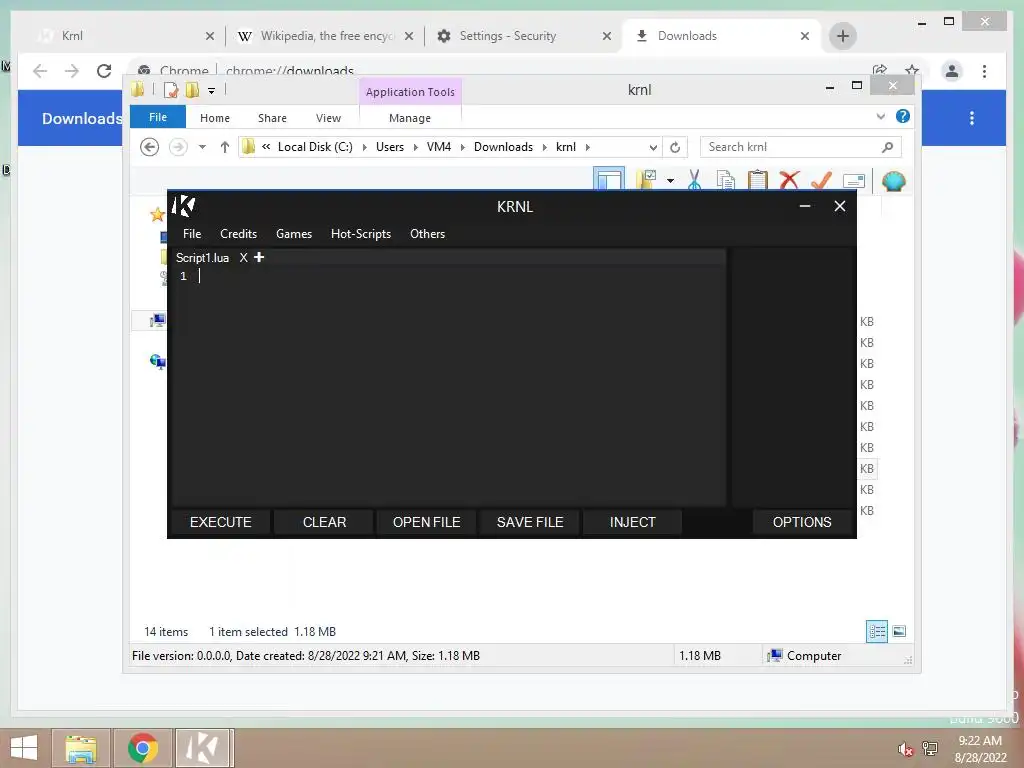1024x768 pixels.
Task: Refresh the krnl folder in Explorer
Action: coord(675,147)
